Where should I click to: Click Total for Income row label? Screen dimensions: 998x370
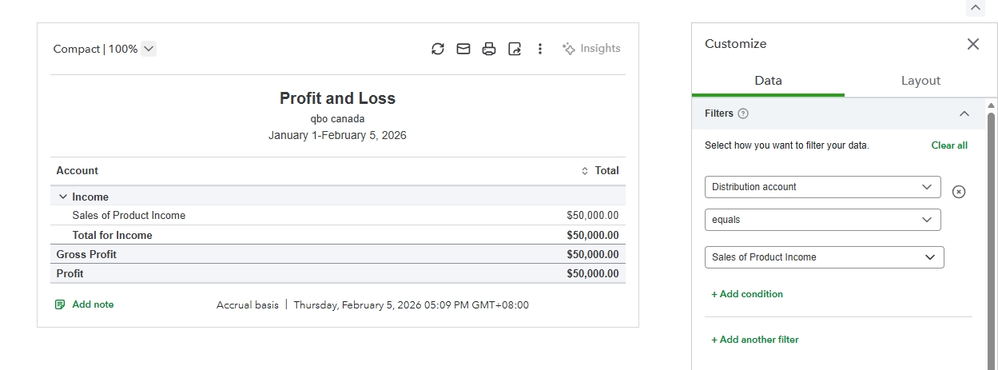tap(112, 235)
